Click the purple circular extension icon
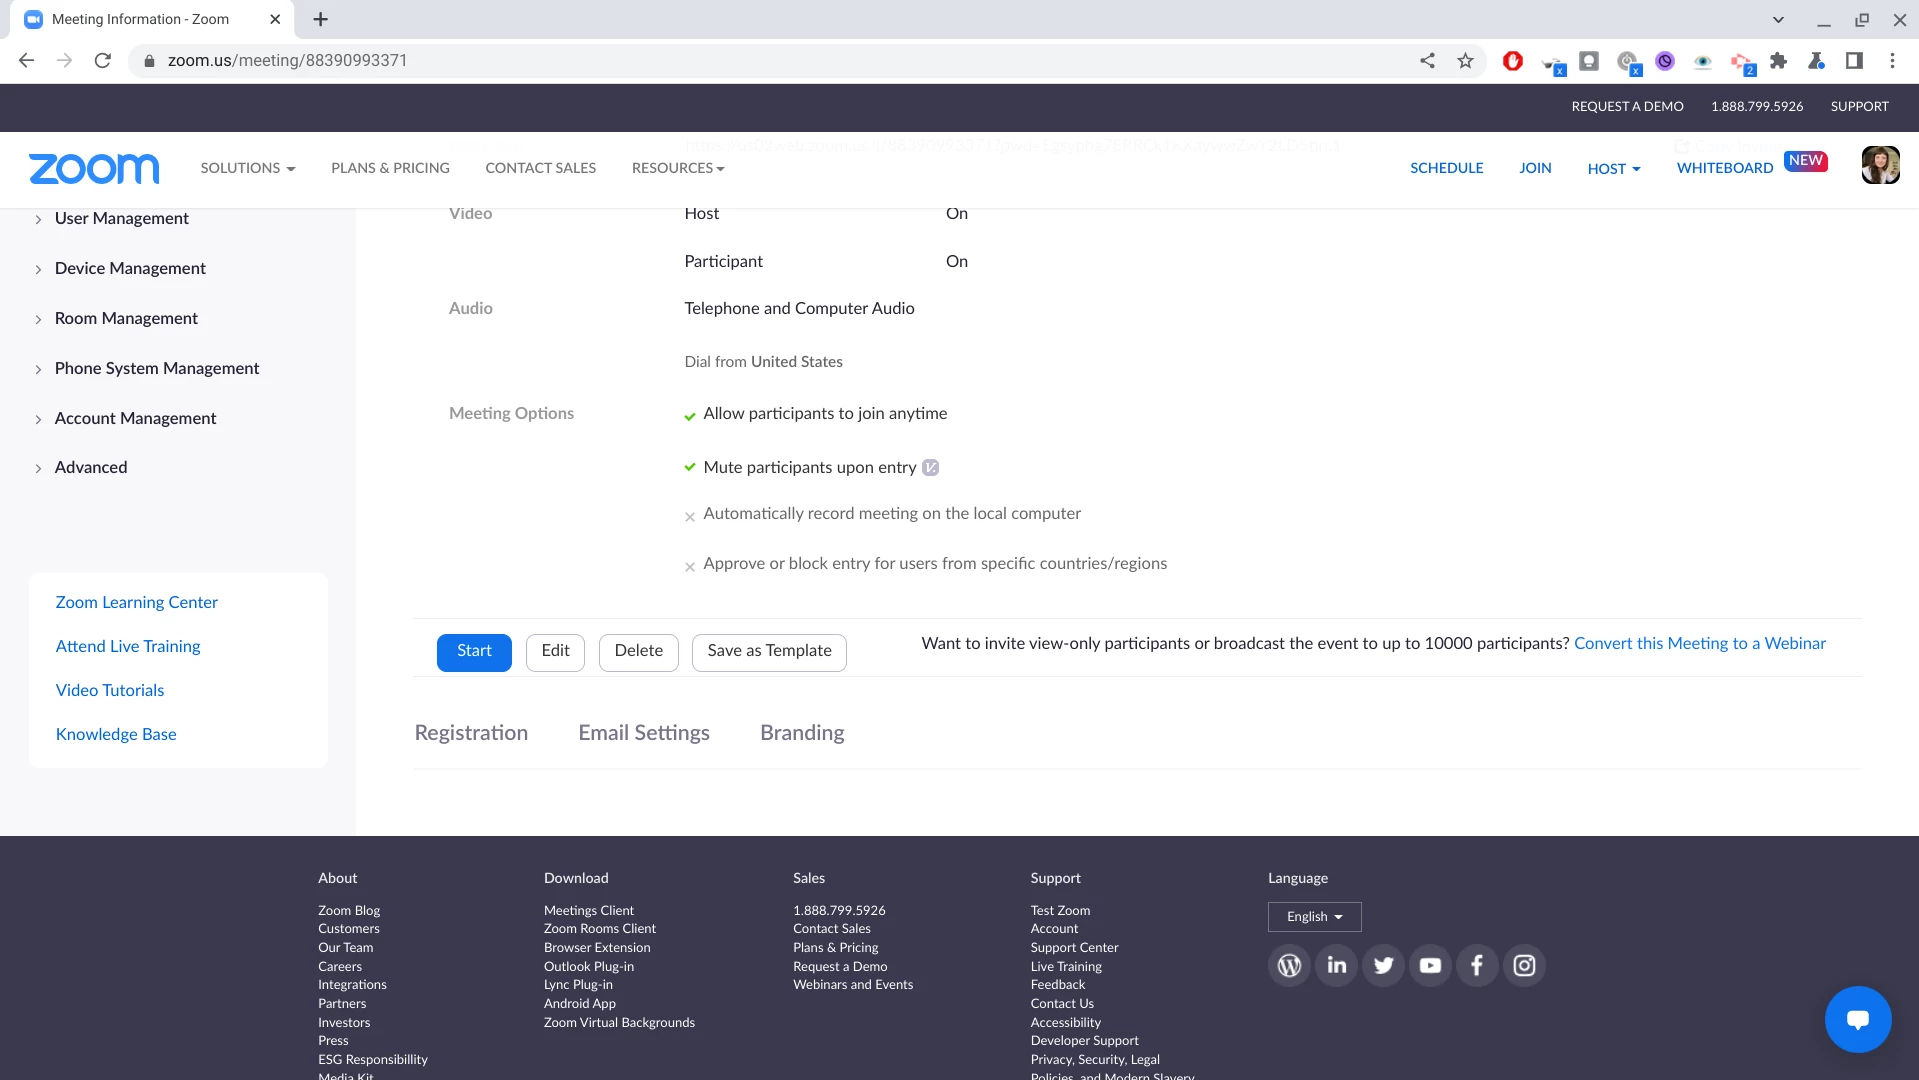The width and height of the screenshot is (1919, 1080). point(1665,61)
